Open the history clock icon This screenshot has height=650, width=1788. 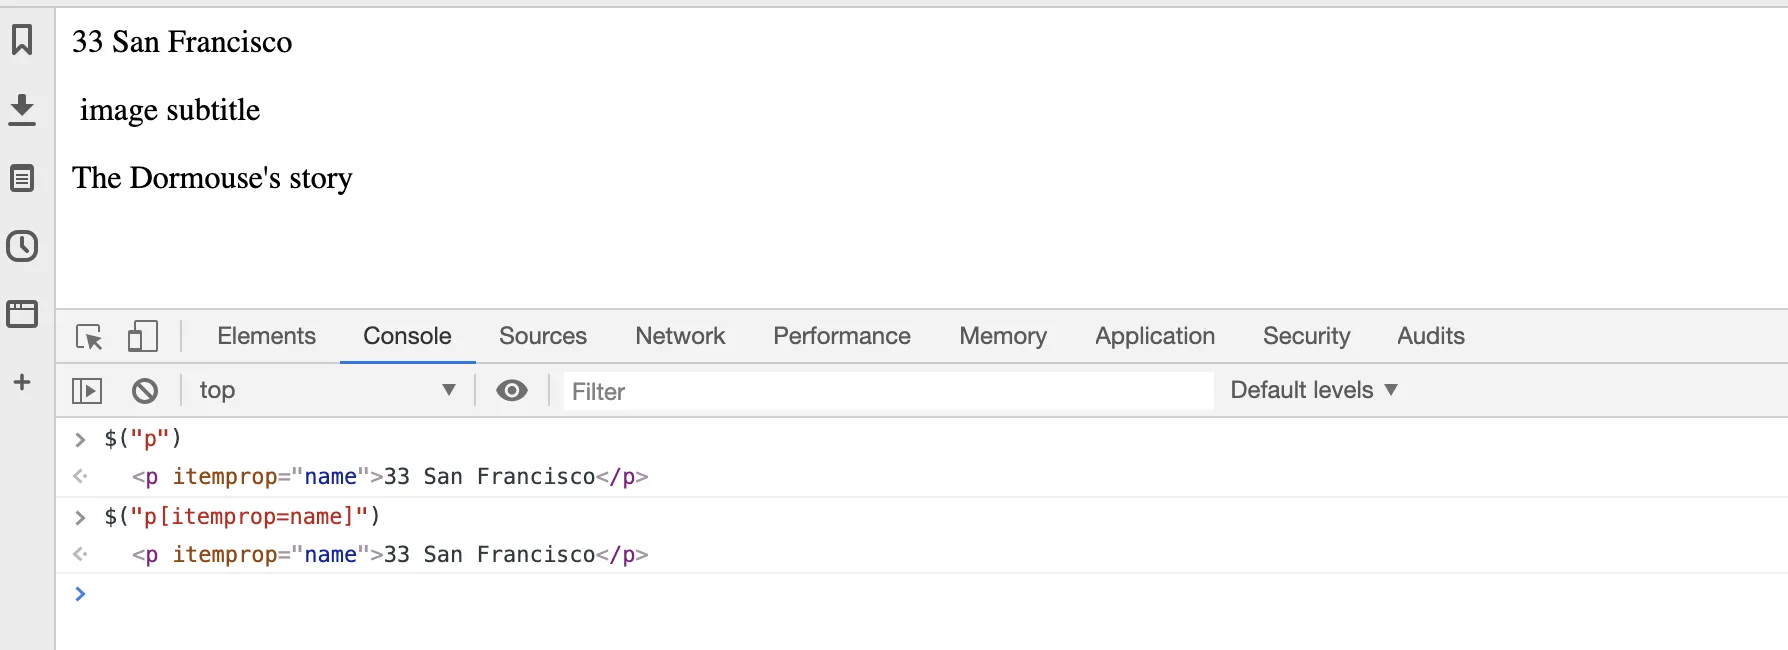(x=22, y=246)
